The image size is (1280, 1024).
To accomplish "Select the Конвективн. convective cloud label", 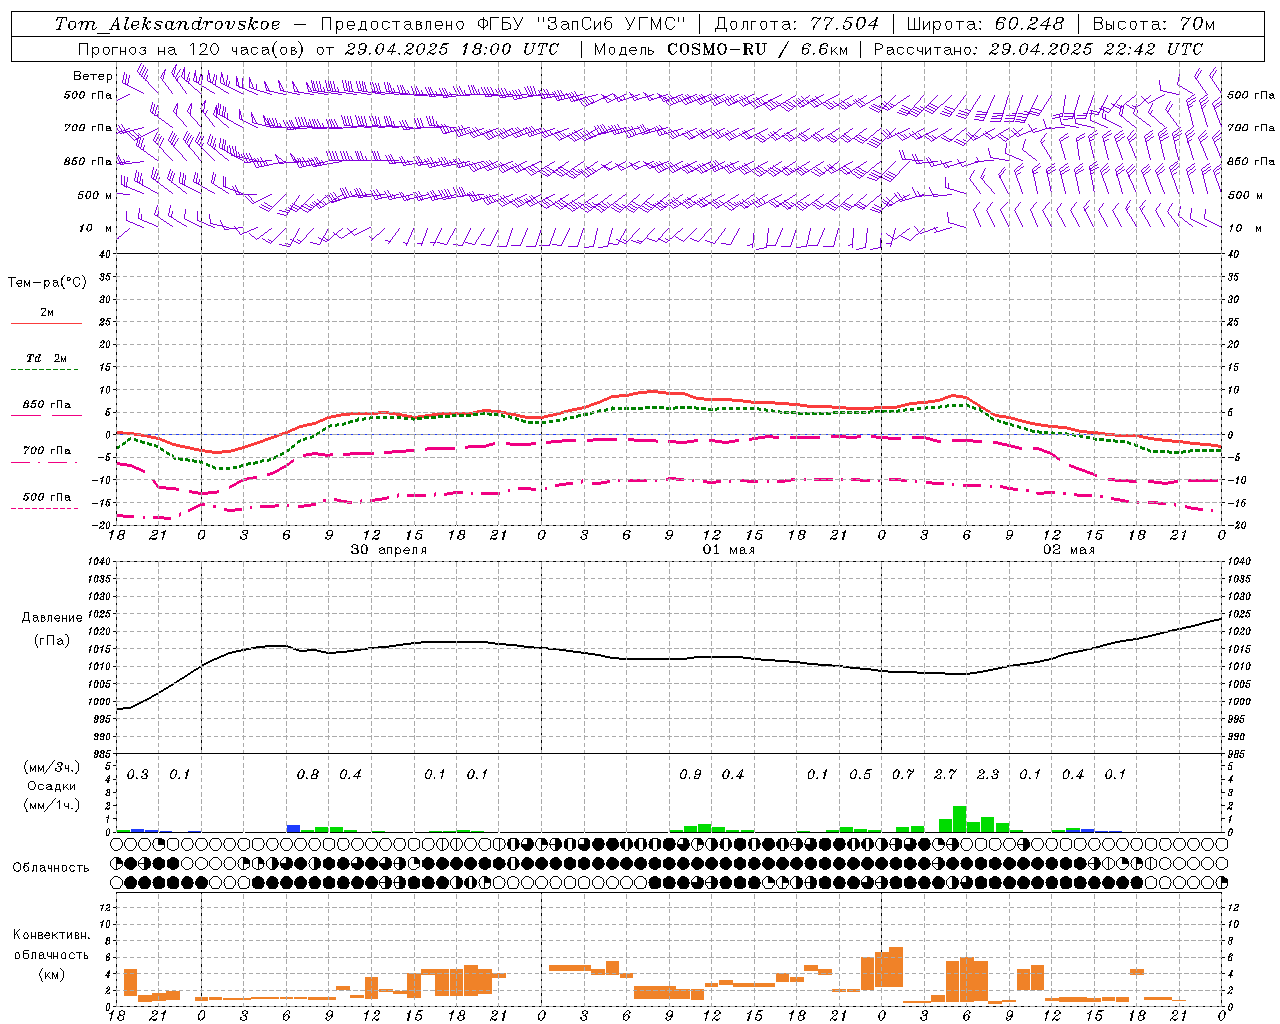I will pos(51,935).
